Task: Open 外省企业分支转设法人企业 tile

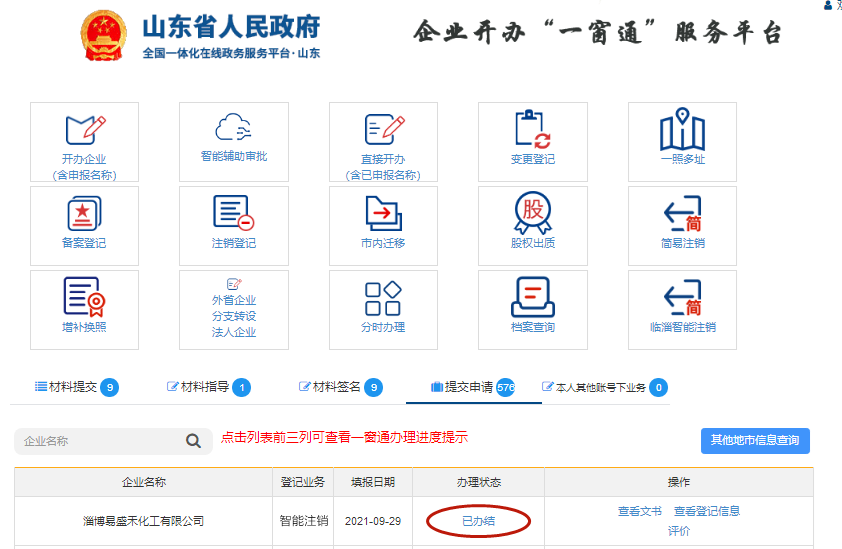Action: tap(234, 310)
